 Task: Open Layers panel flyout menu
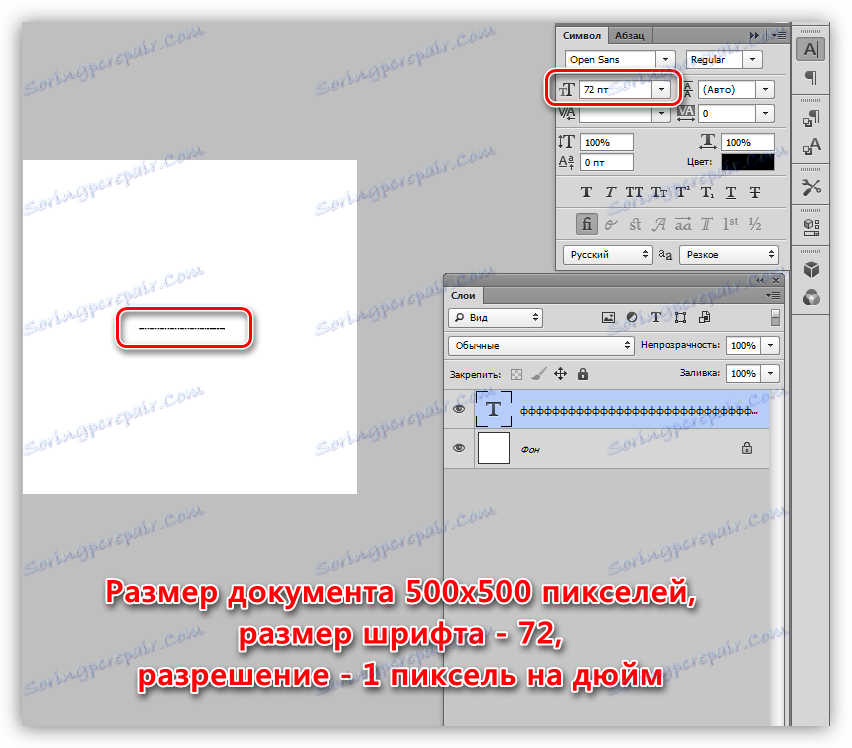[x=773, y=296]
